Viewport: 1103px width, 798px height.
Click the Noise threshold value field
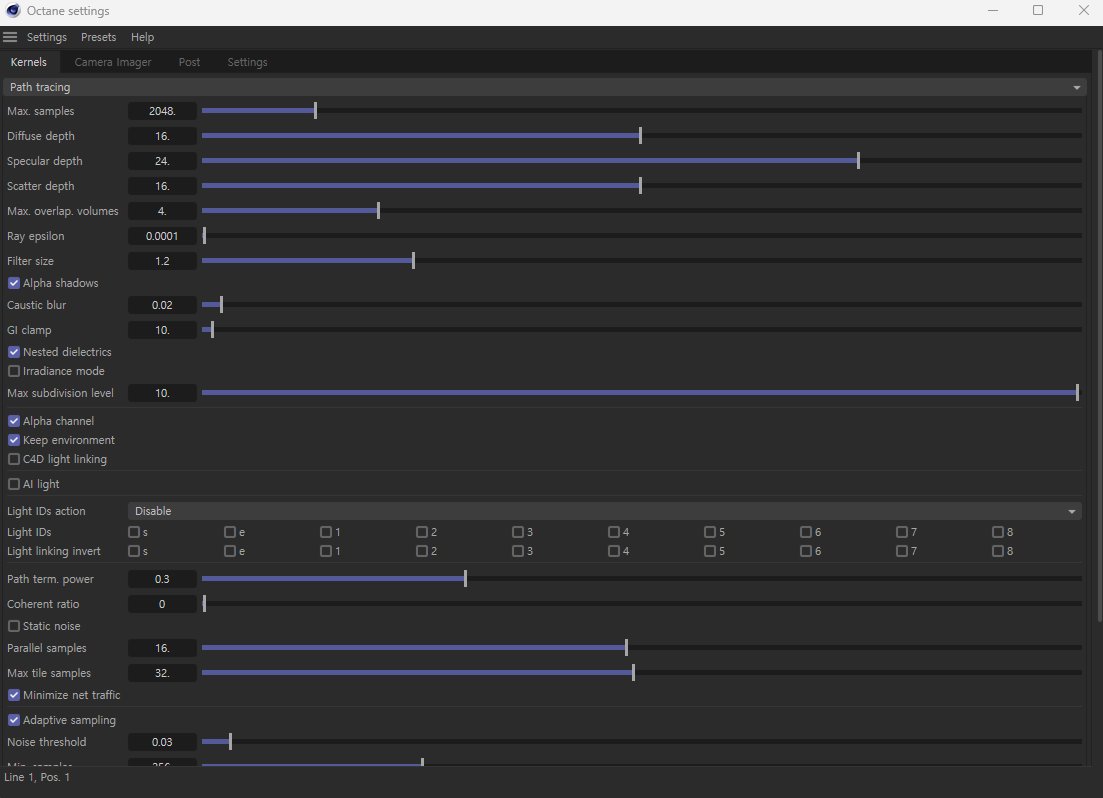tap(162, 742)
